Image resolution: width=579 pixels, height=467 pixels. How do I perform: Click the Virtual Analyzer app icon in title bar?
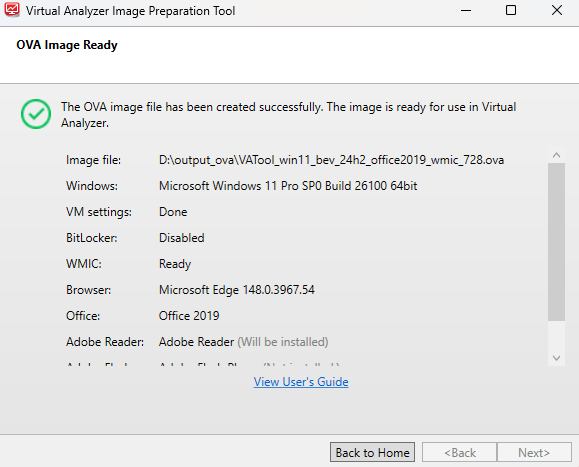tap(12, 10)
